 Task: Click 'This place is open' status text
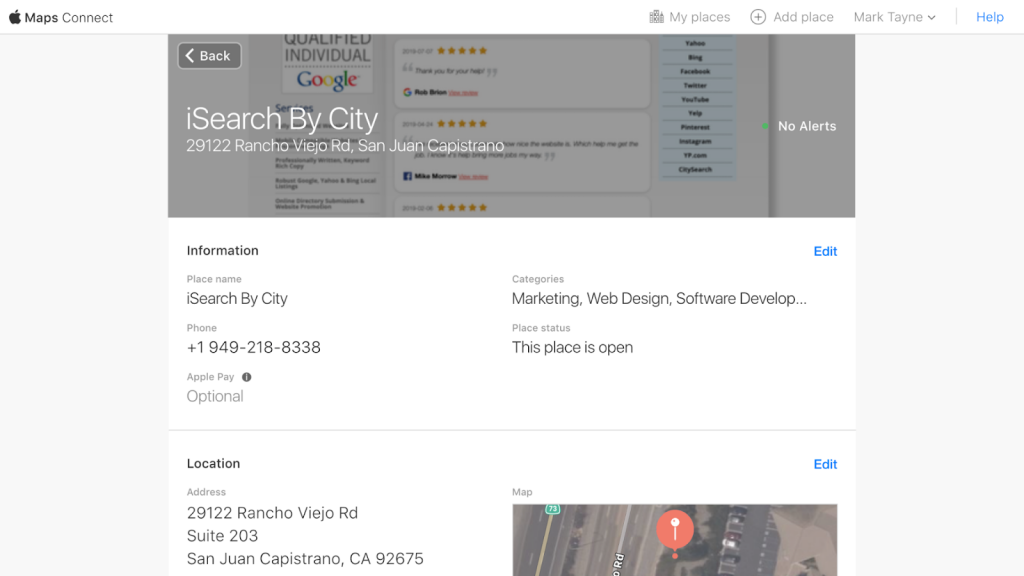click(x=572, y=347)
